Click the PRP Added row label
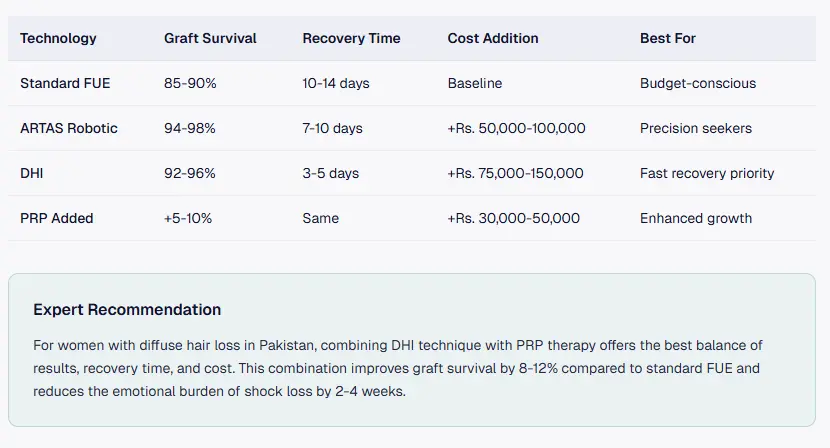Screen dimensions: 830x448 tap(57, 218)
